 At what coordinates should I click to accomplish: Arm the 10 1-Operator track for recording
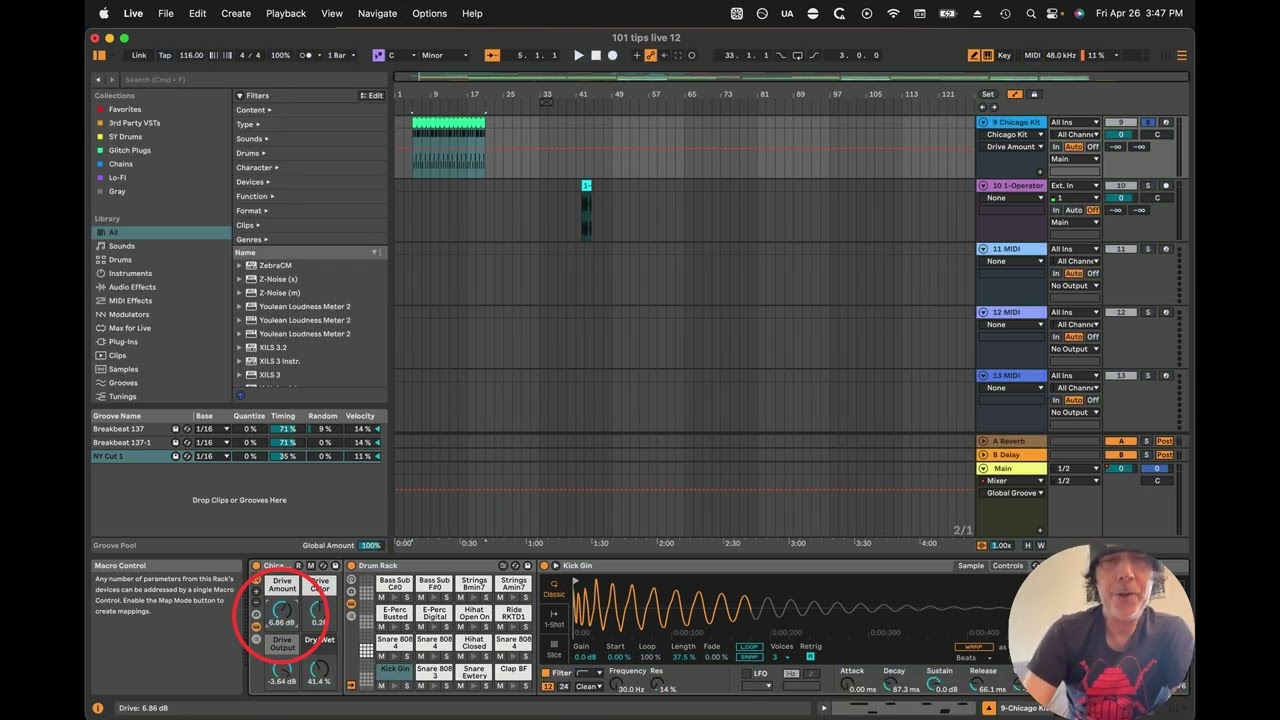[x=1165, y=186]
